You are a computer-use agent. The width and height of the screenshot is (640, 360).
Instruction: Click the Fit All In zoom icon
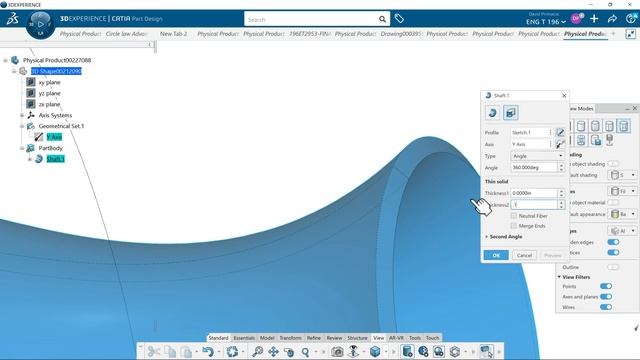coord(257,351)
